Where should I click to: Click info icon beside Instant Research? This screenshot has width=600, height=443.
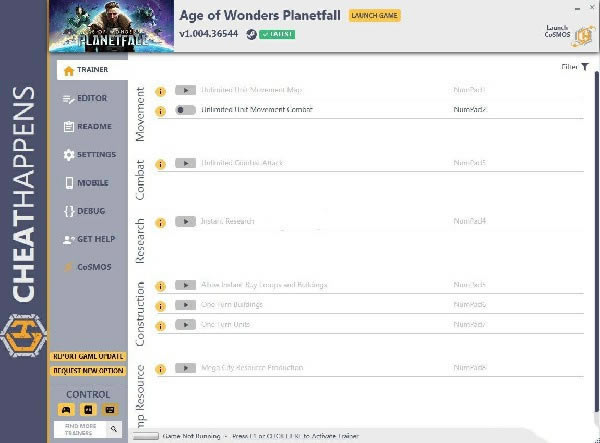160,221
